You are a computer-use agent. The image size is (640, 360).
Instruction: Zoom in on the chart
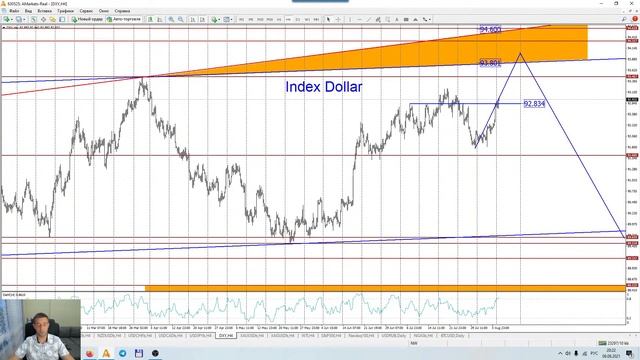(171, 19)
